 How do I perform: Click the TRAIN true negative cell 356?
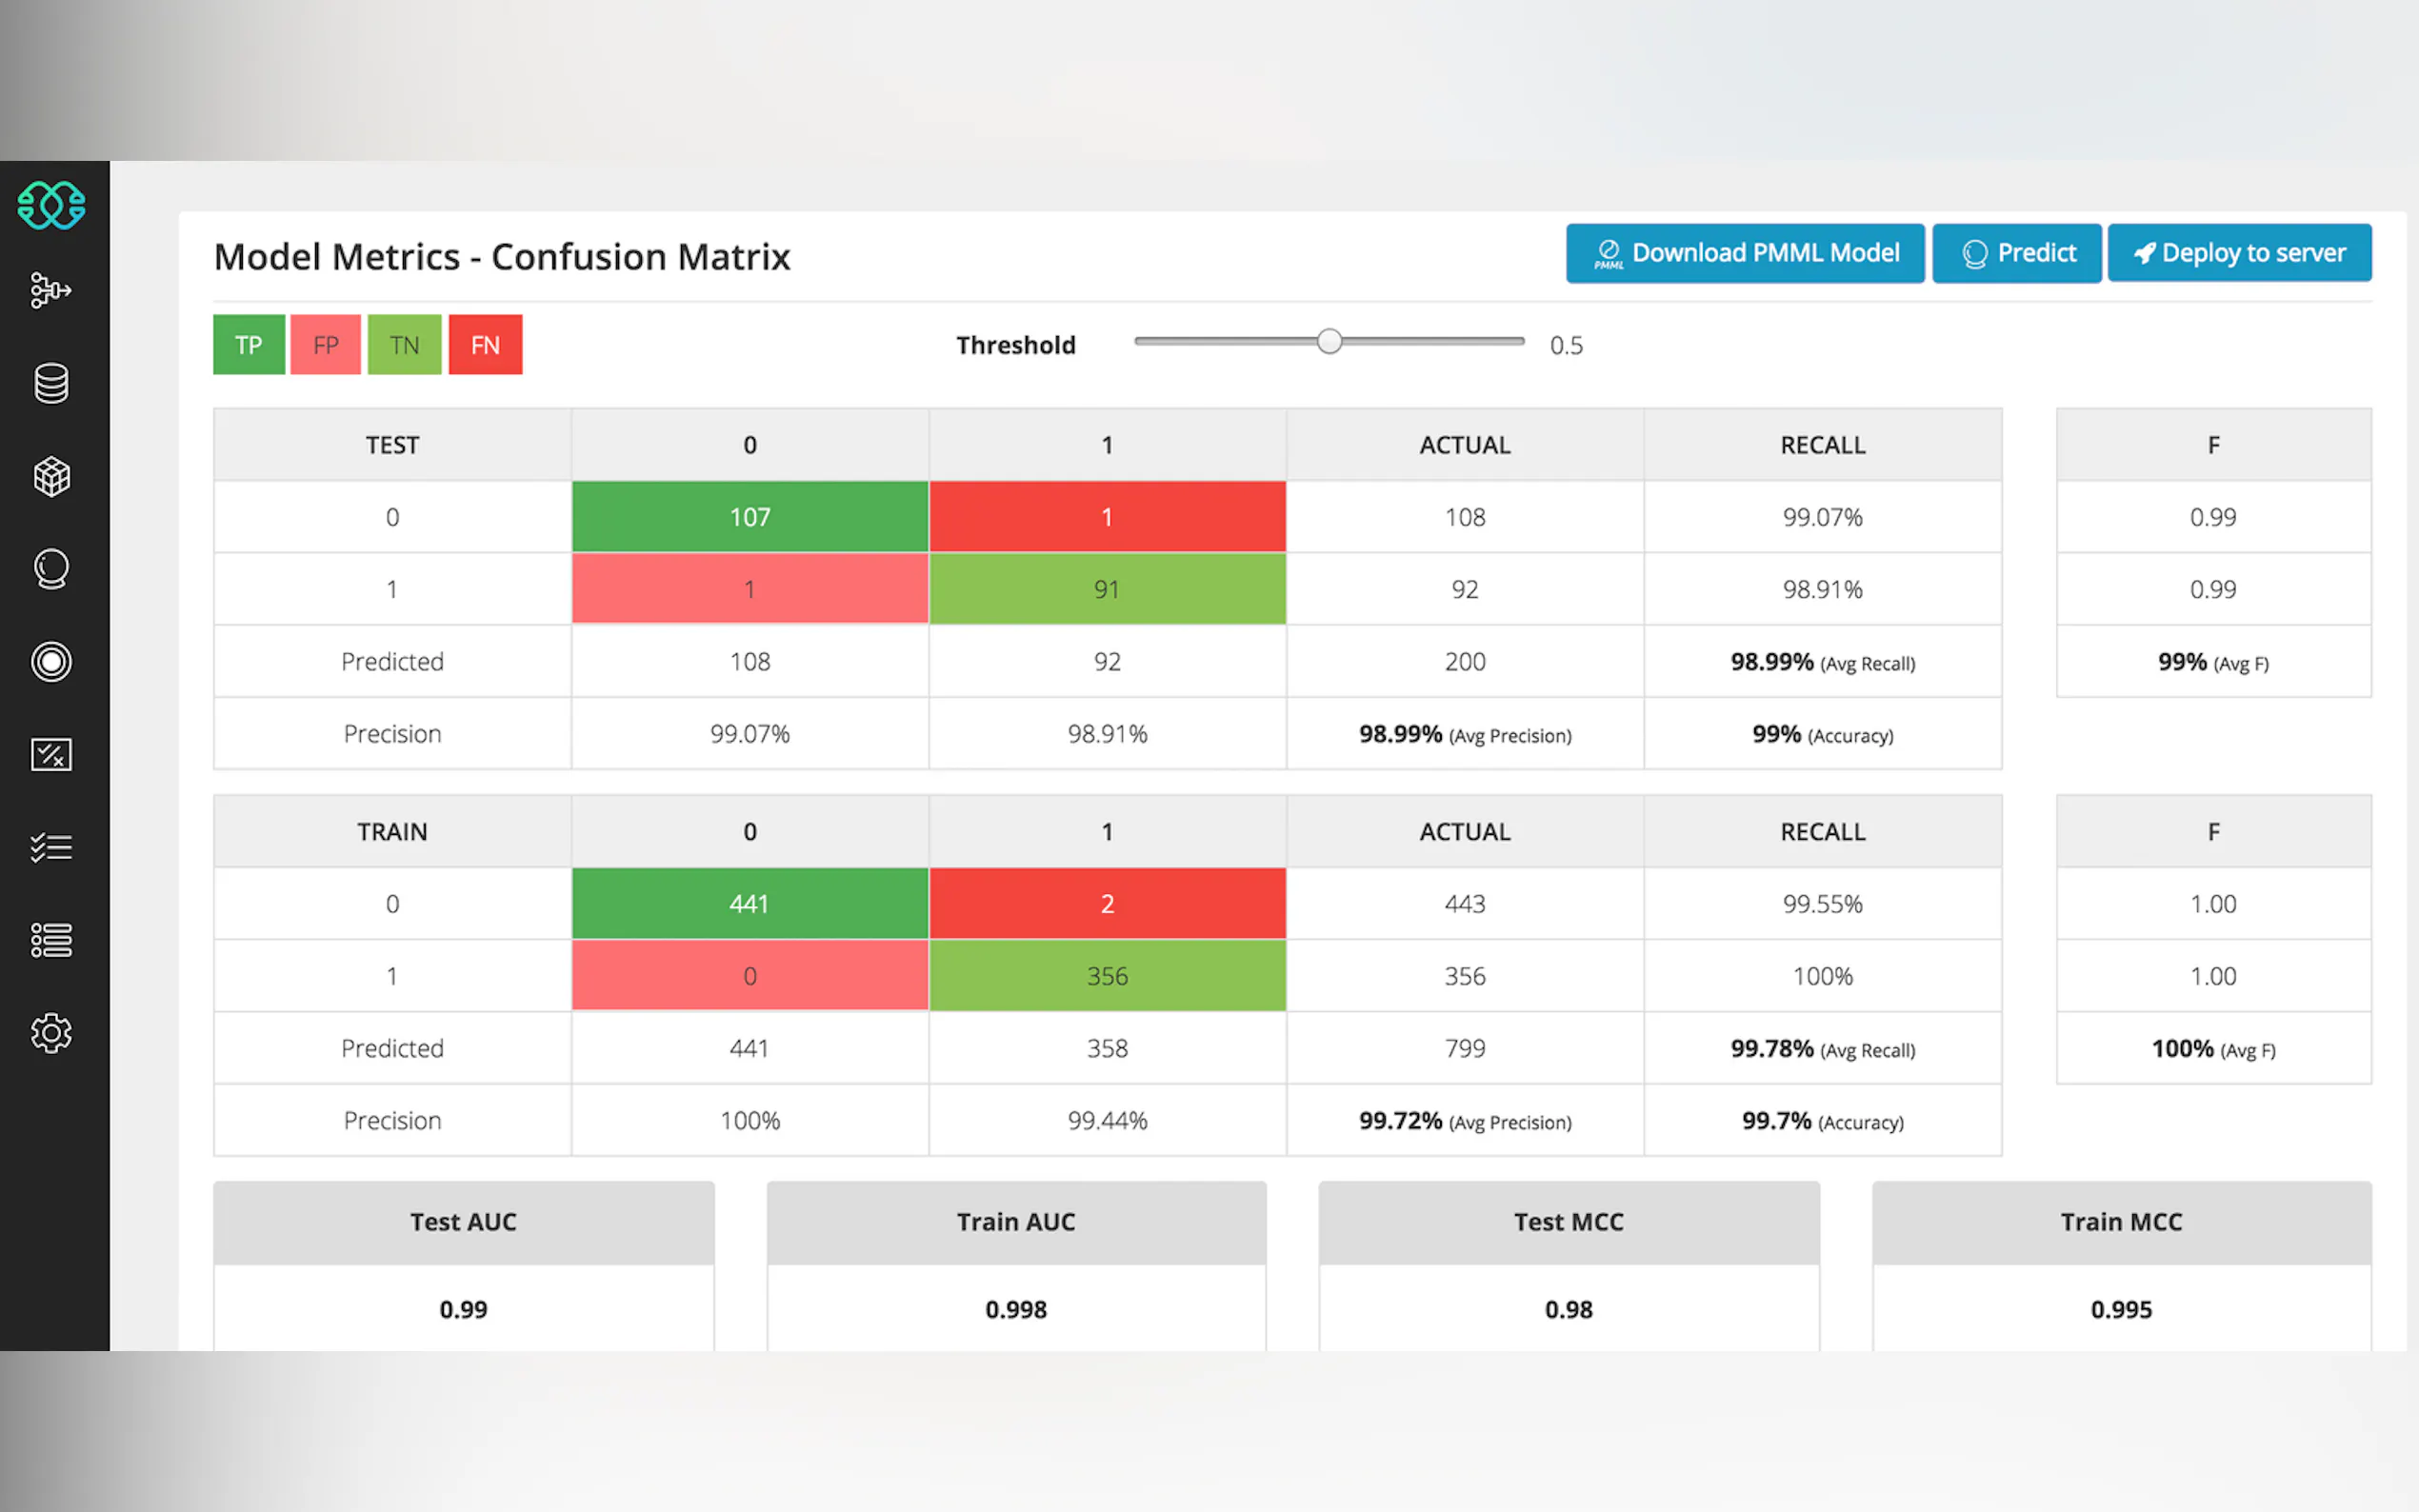pos(1107,976)
